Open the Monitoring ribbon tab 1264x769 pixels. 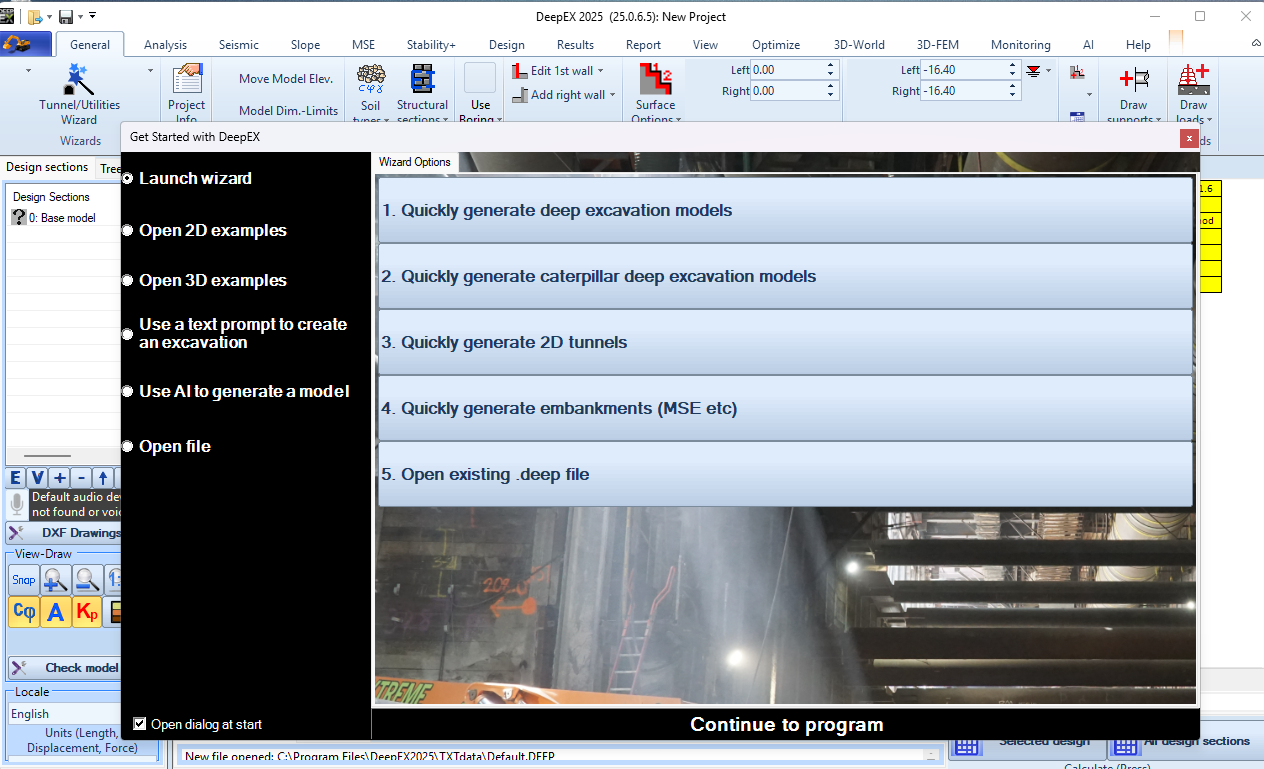point(1021,45)
